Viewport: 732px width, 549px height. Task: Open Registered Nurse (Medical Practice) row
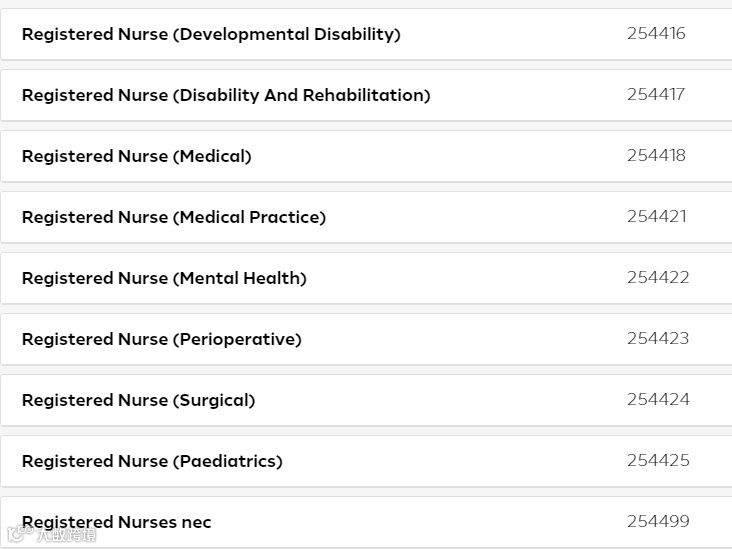pyautogui.click(x=174, y=218)
